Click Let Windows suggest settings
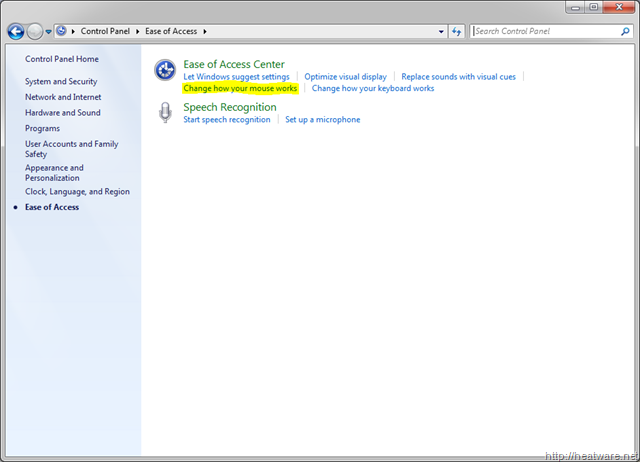Viewport: 640px width, 462px height. pos(236,76)
